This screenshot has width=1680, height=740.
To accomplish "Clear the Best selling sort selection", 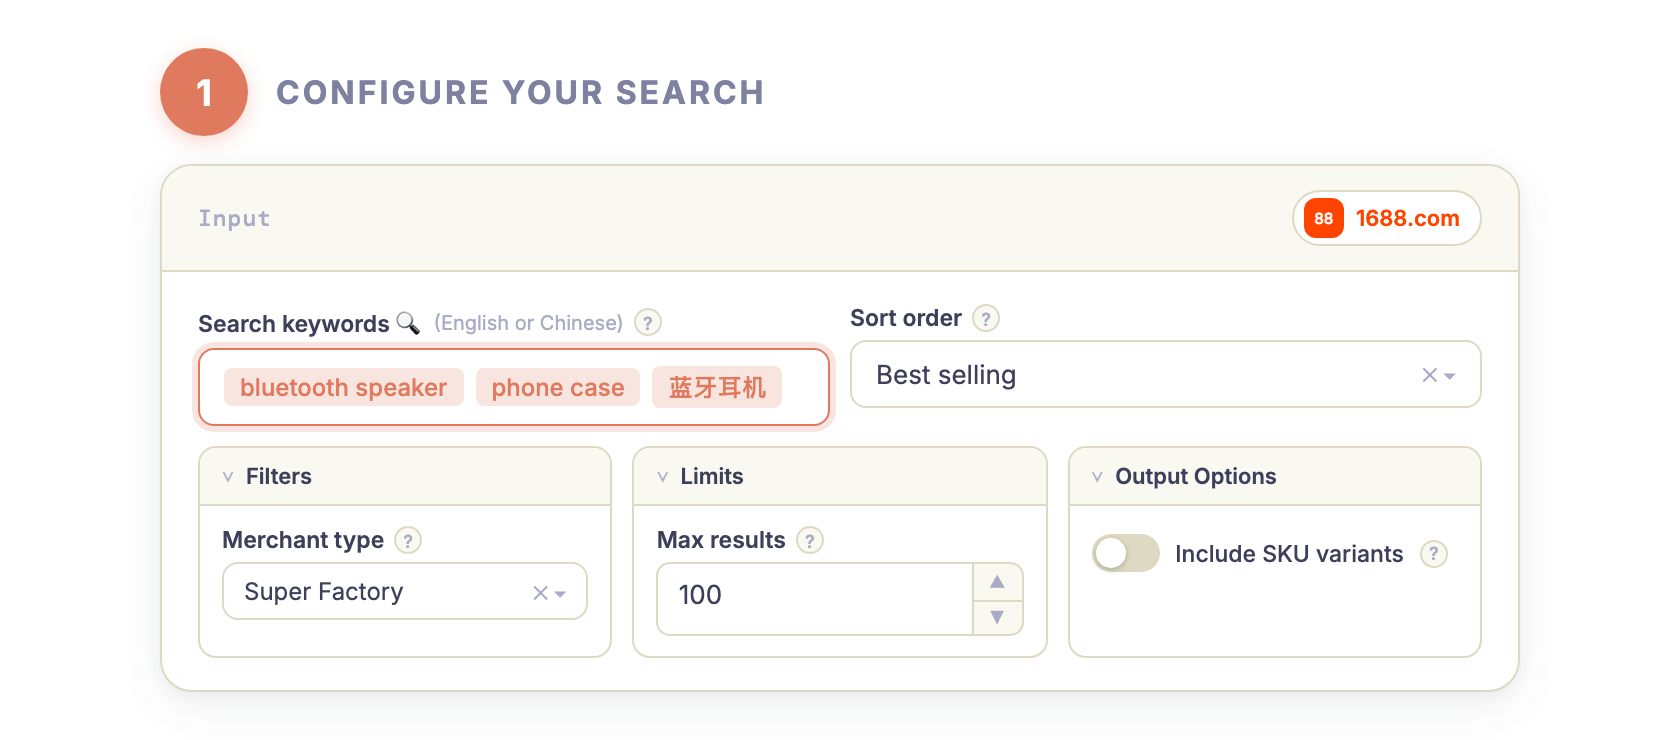I will pyautogui.click(x=1428, y=375).
